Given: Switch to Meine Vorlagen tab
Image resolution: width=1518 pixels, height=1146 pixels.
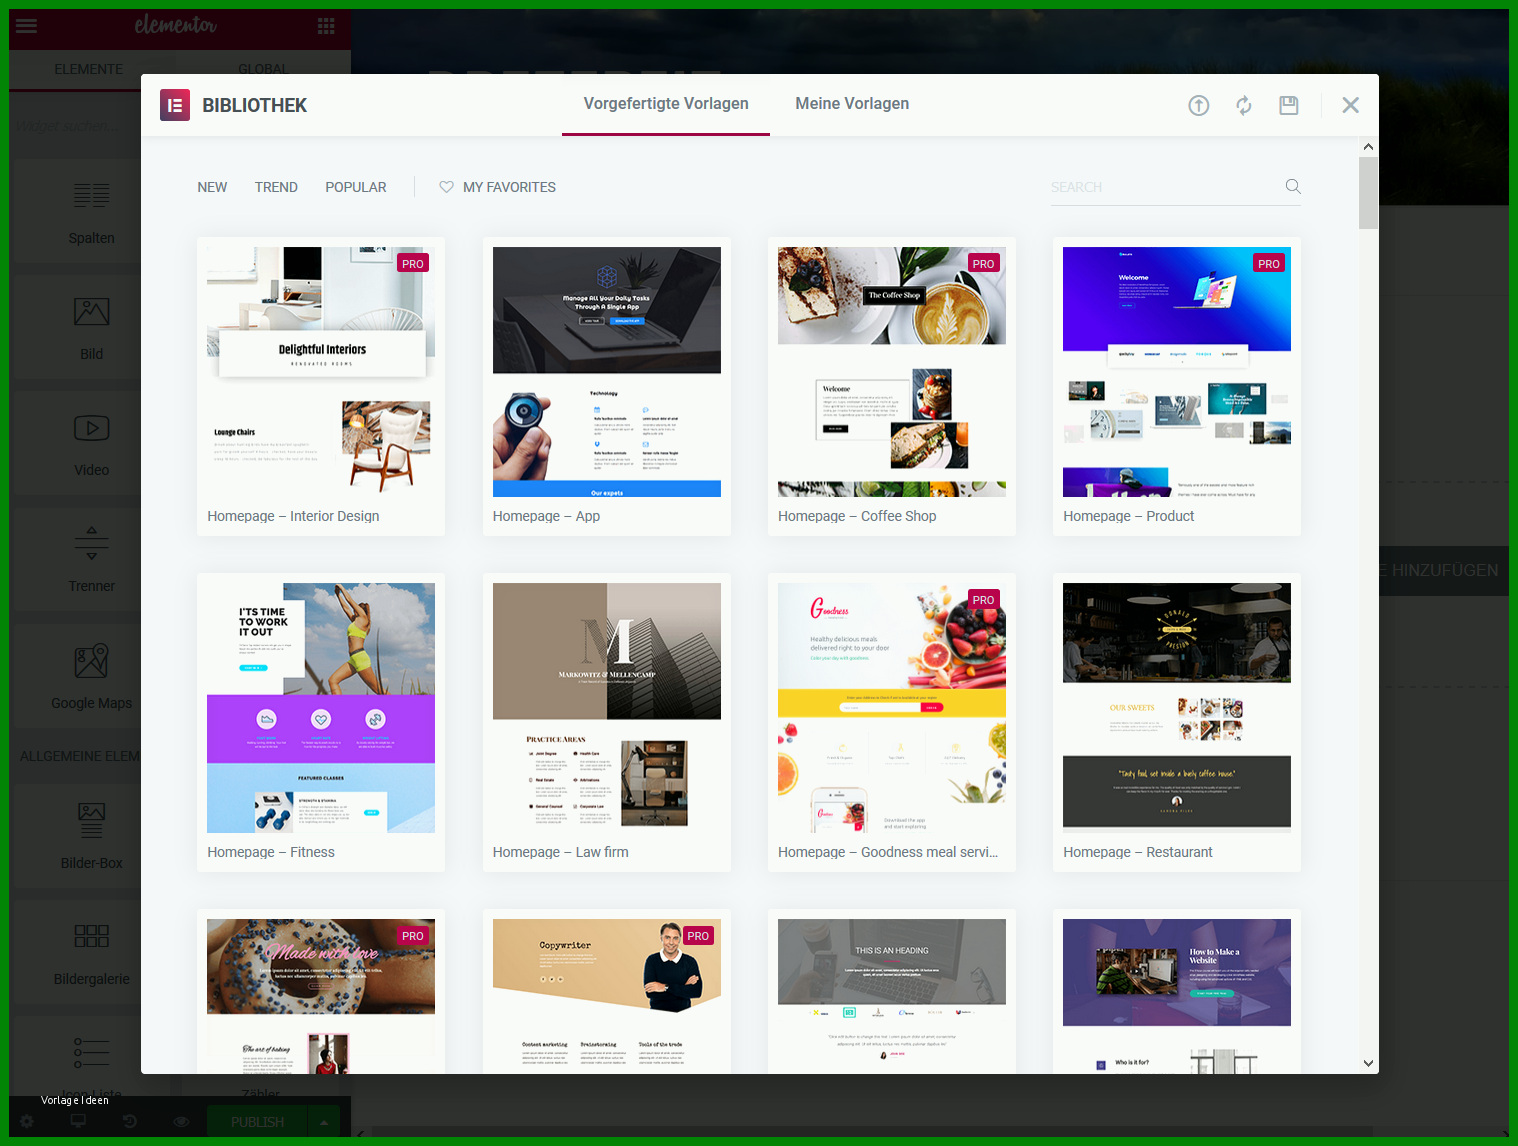Looking at the screenshot, I should point(852,104).
